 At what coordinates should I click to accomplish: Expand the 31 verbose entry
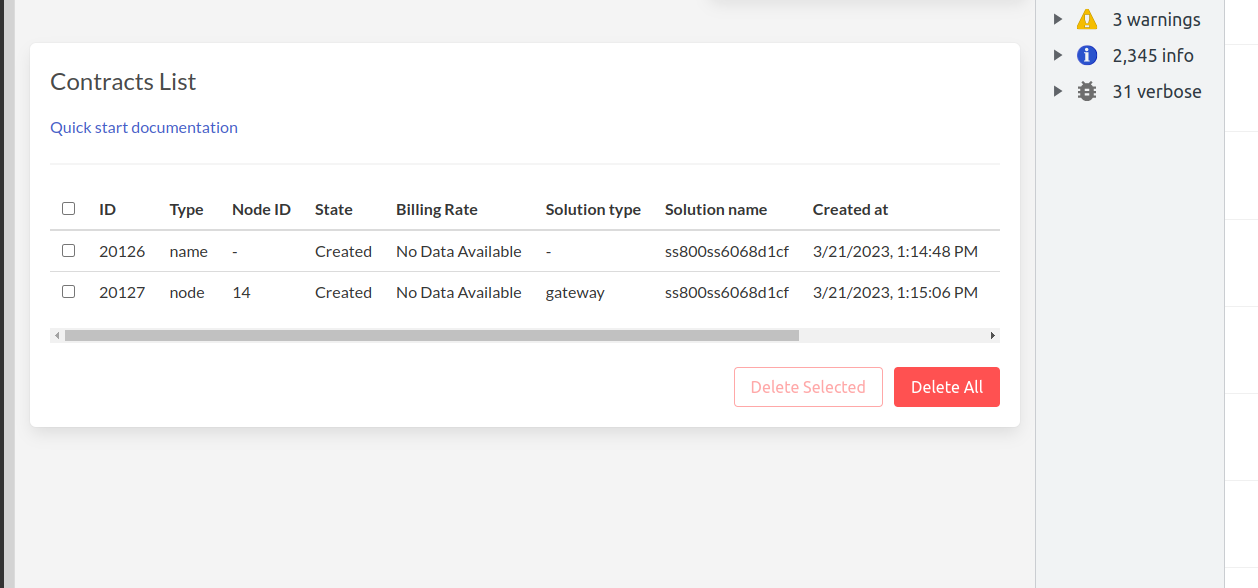(x=1058, y=91)
